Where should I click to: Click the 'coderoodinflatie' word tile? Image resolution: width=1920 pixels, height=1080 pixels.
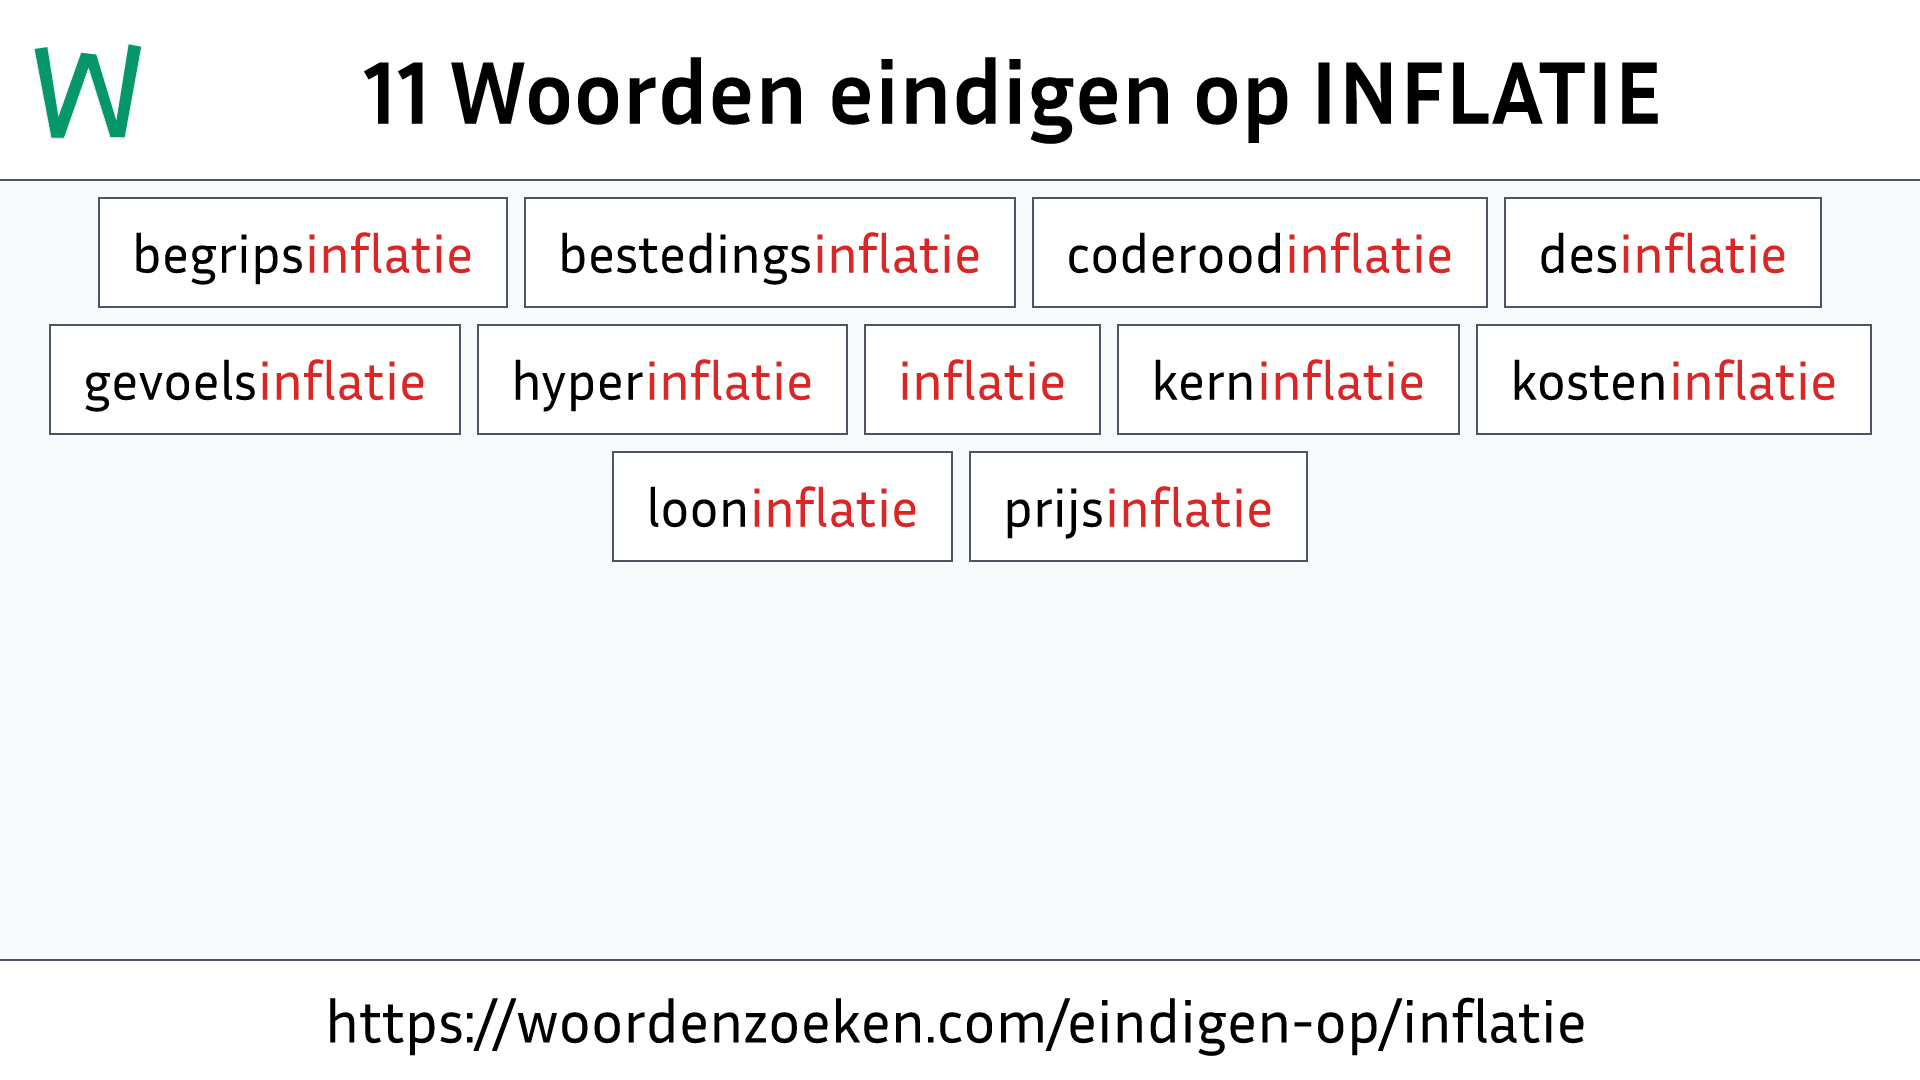pyautogui.click(x=1258, y=251)
